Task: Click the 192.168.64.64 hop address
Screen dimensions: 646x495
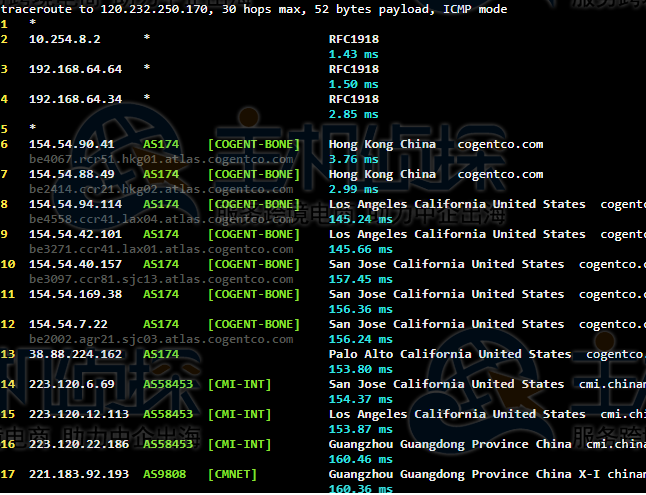Action: click(x=75, y=69)
